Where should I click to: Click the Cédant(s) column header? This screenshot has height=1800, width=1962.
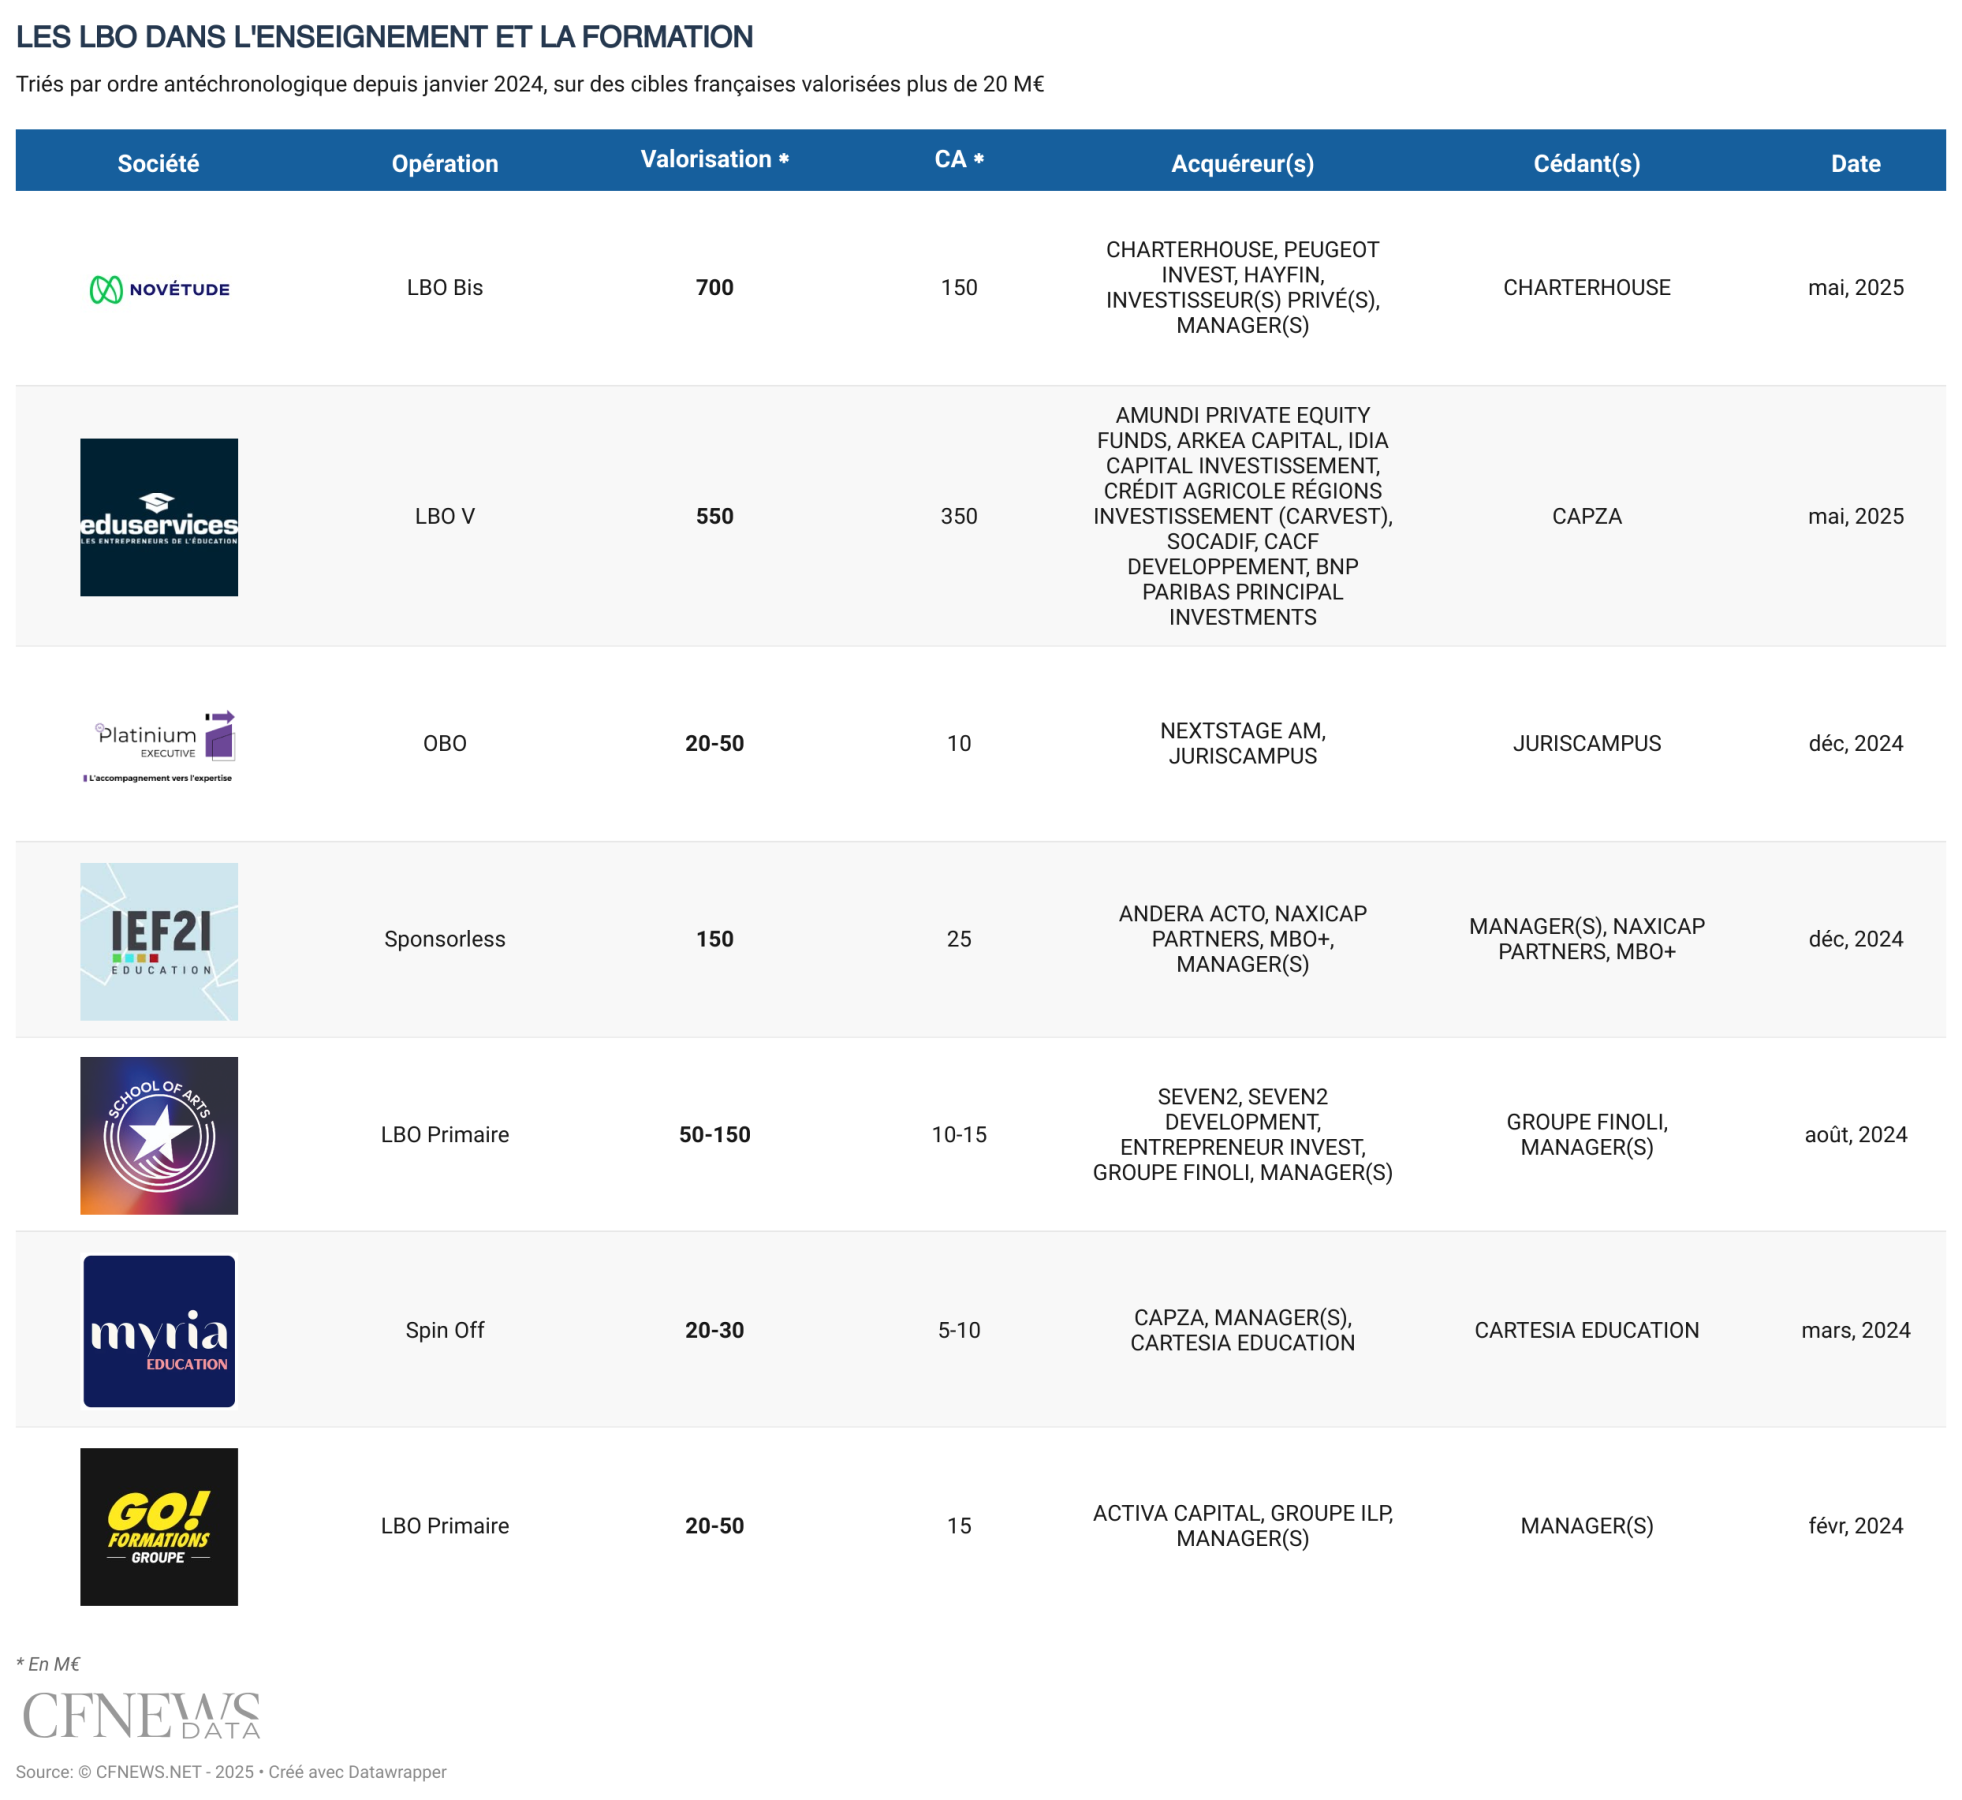click(x=1586, y=163)
